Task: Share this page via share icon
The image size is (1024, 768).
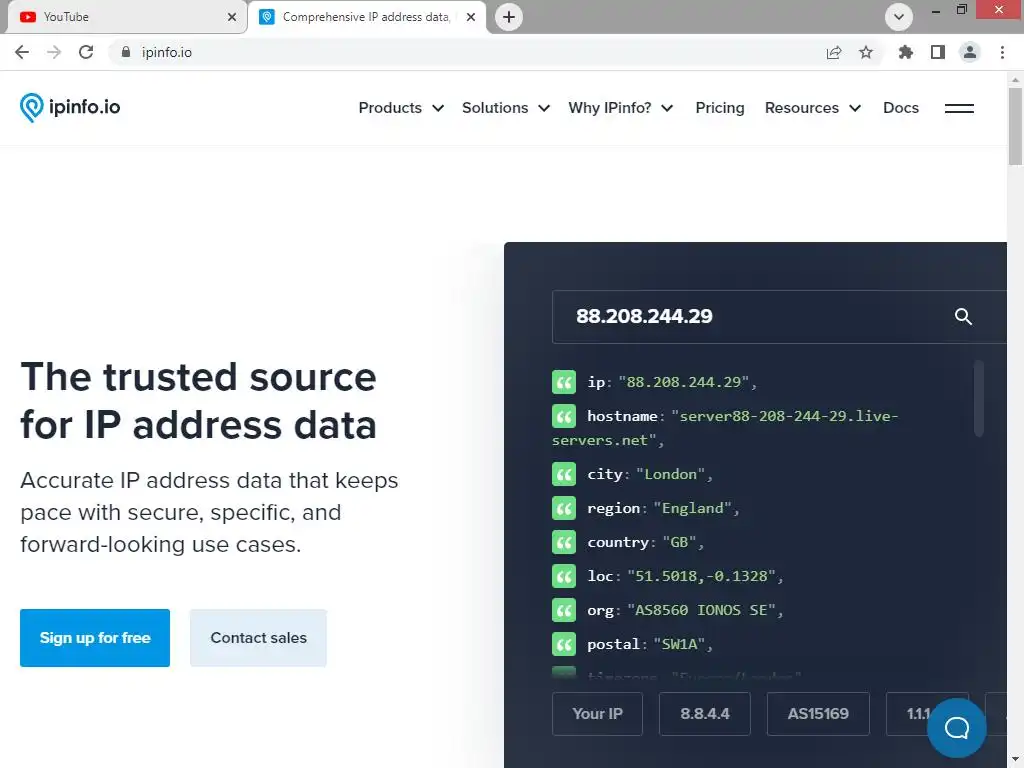Action: [834, 52]
